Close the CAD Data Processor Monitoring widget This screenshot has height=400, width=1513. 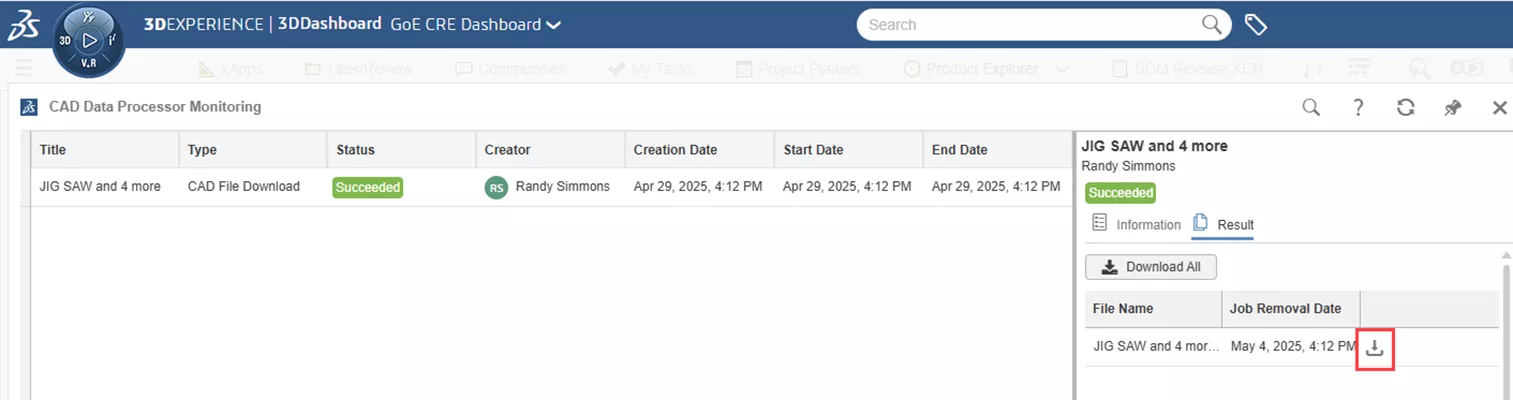[x=1499, y=108]
